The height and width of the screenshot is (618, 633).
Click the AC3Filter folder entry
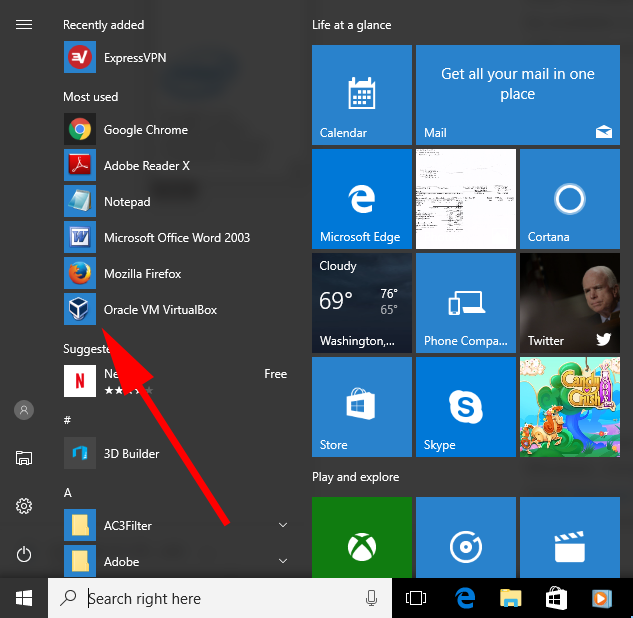click(176, 525)
